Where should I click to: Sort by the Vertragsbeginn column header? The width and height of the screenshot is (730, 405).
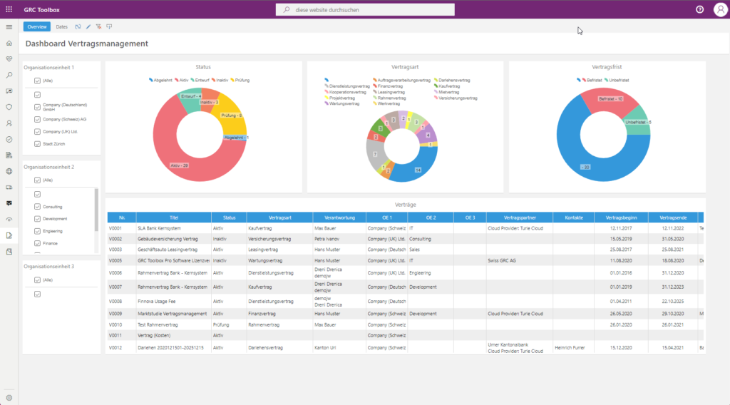pyautogui.click(x=621, y=217)
